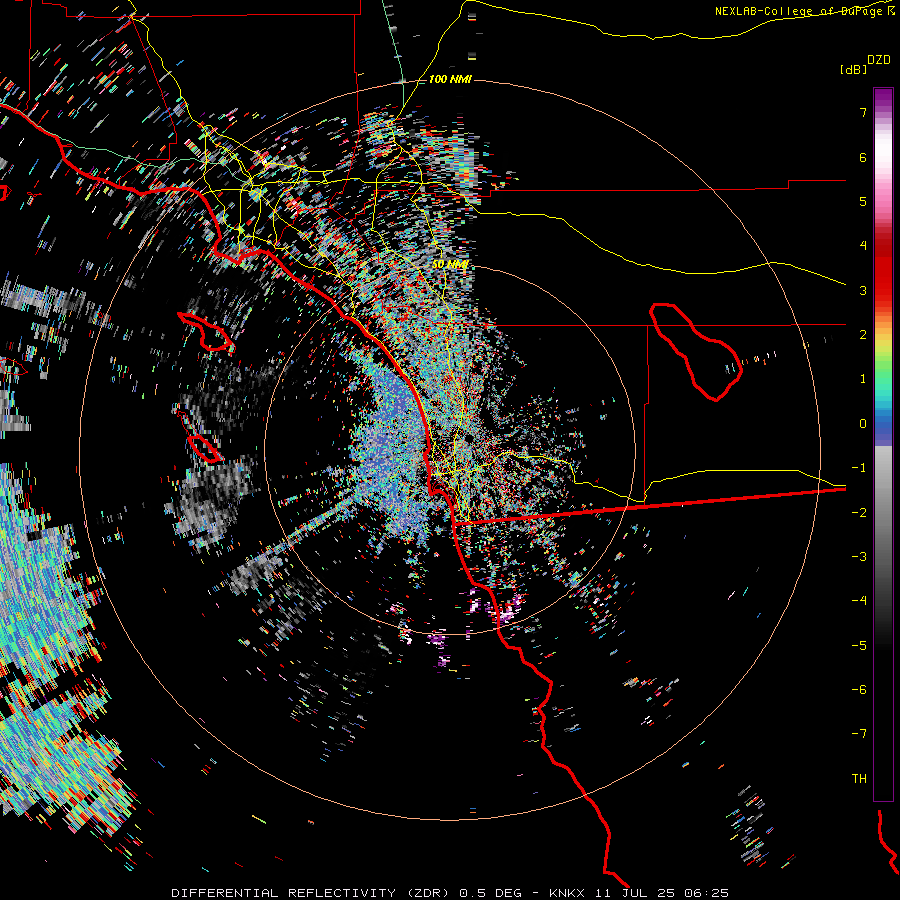This screenshot has height=900, width=900.
Task: Click the -3 value on the dB scale
Action: tap(859, 557)
